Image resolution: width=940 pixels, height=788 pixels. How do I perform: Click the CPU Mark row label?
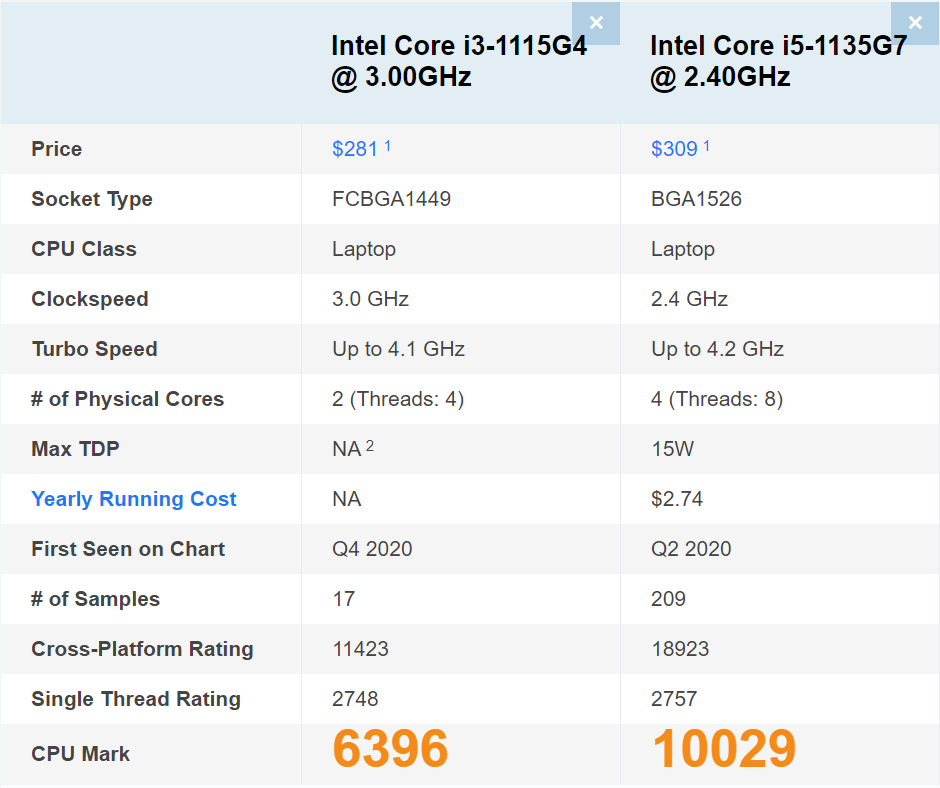tap(80, 754)
